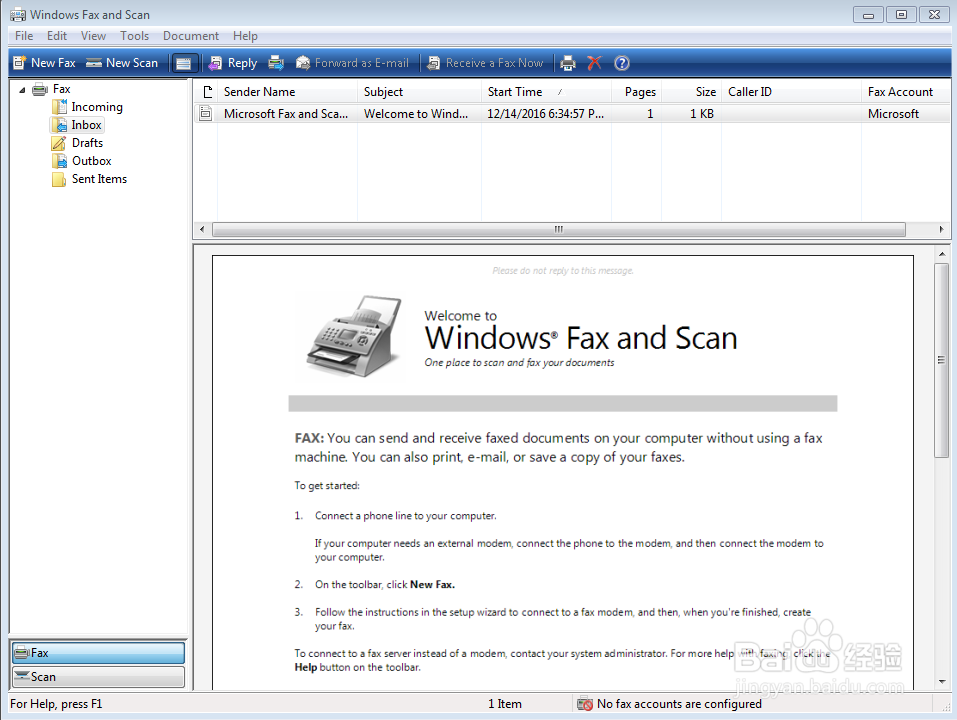Click the 'Microsoft' fax account cell

tap(893, 113)
